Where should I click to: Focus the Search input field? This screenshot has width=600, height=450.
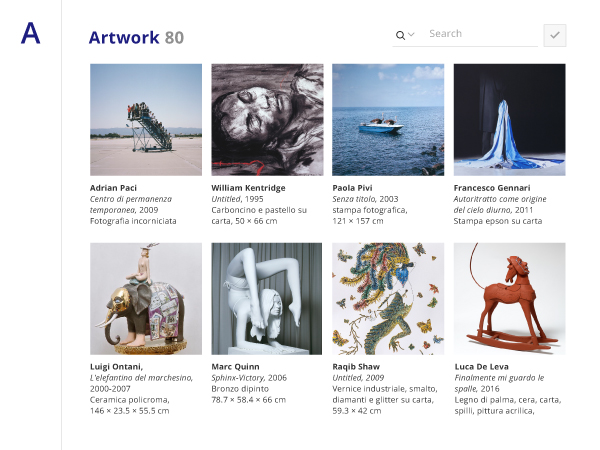tap(483, 34)
